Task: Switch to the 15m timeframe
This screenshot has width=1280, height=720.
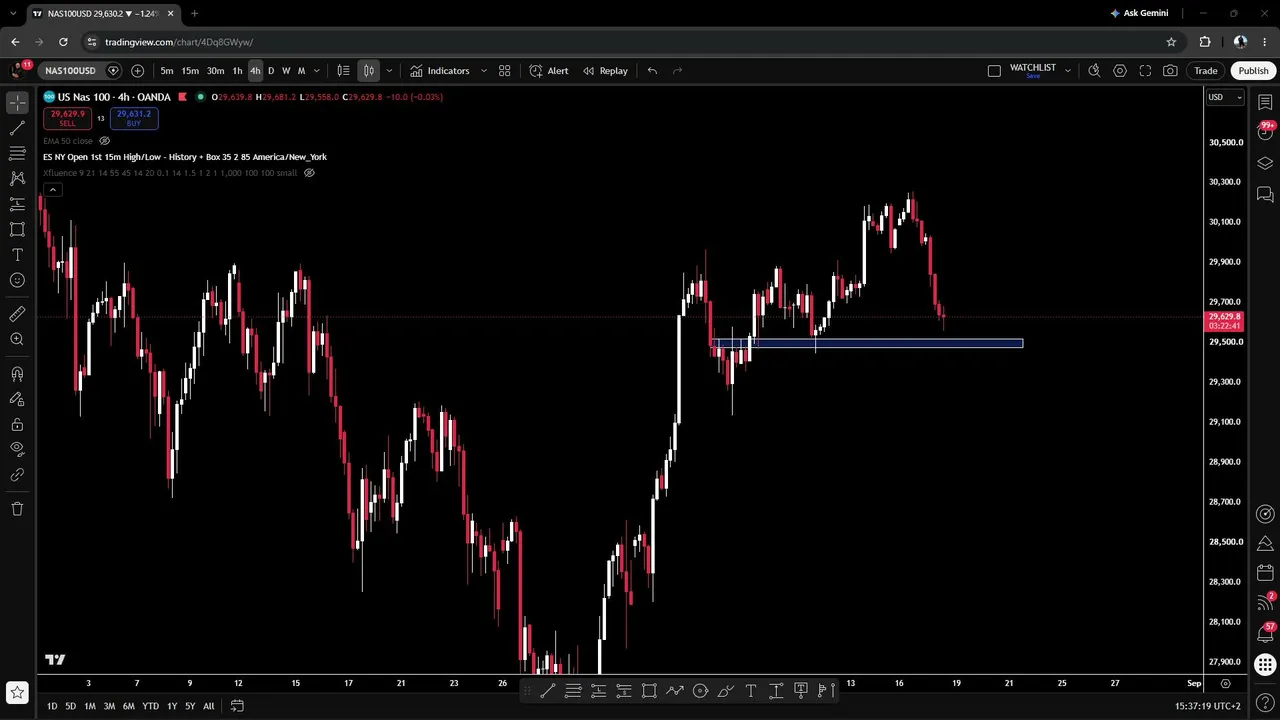Action: point(190,71)
